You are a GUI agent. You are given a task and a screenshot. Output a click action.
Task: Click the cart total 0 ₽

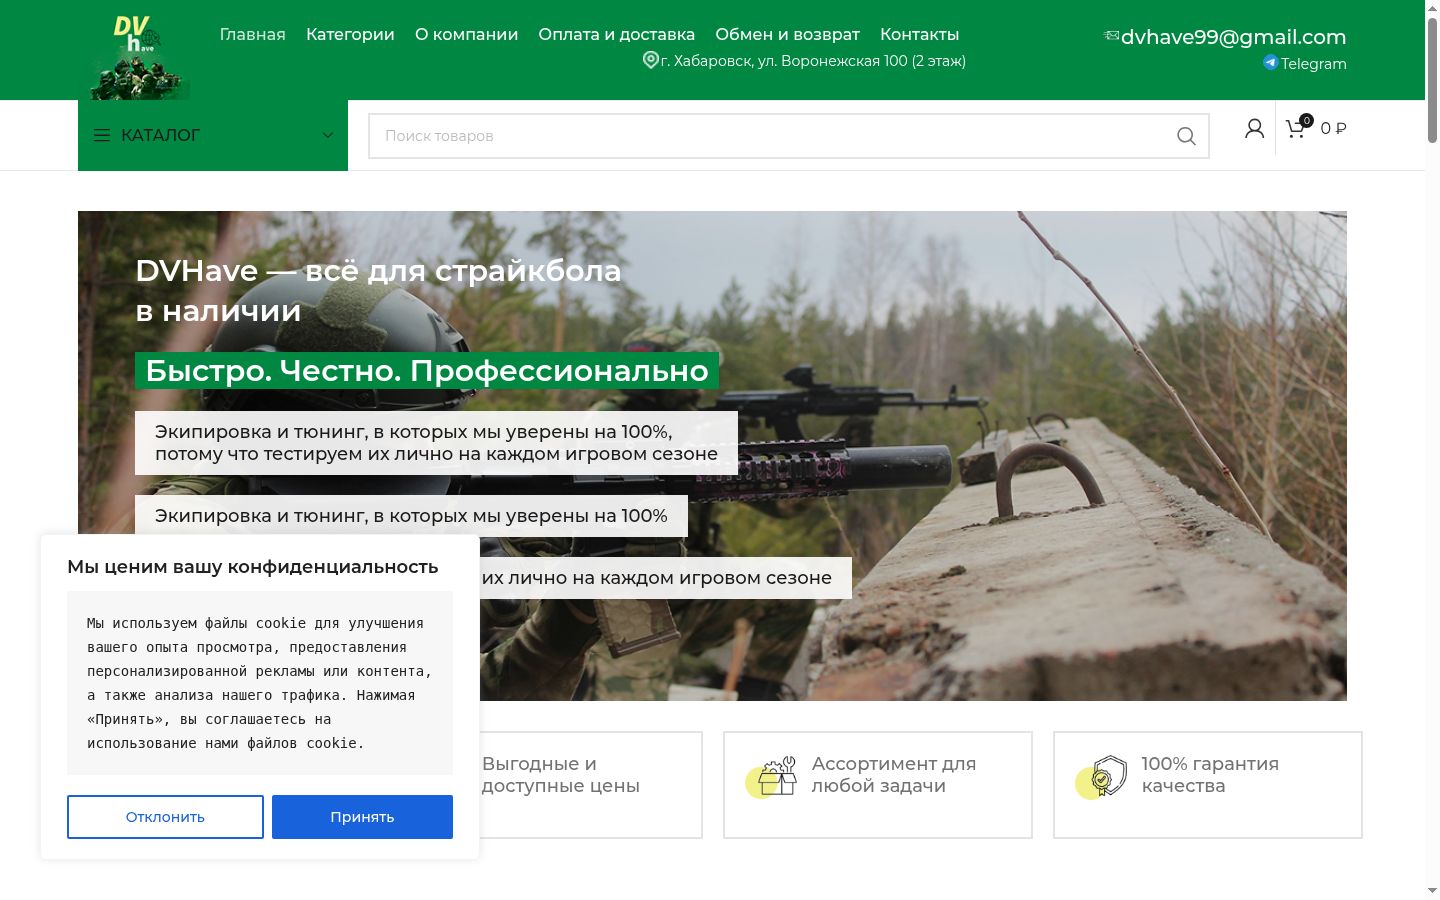(x=1334, y=128)
